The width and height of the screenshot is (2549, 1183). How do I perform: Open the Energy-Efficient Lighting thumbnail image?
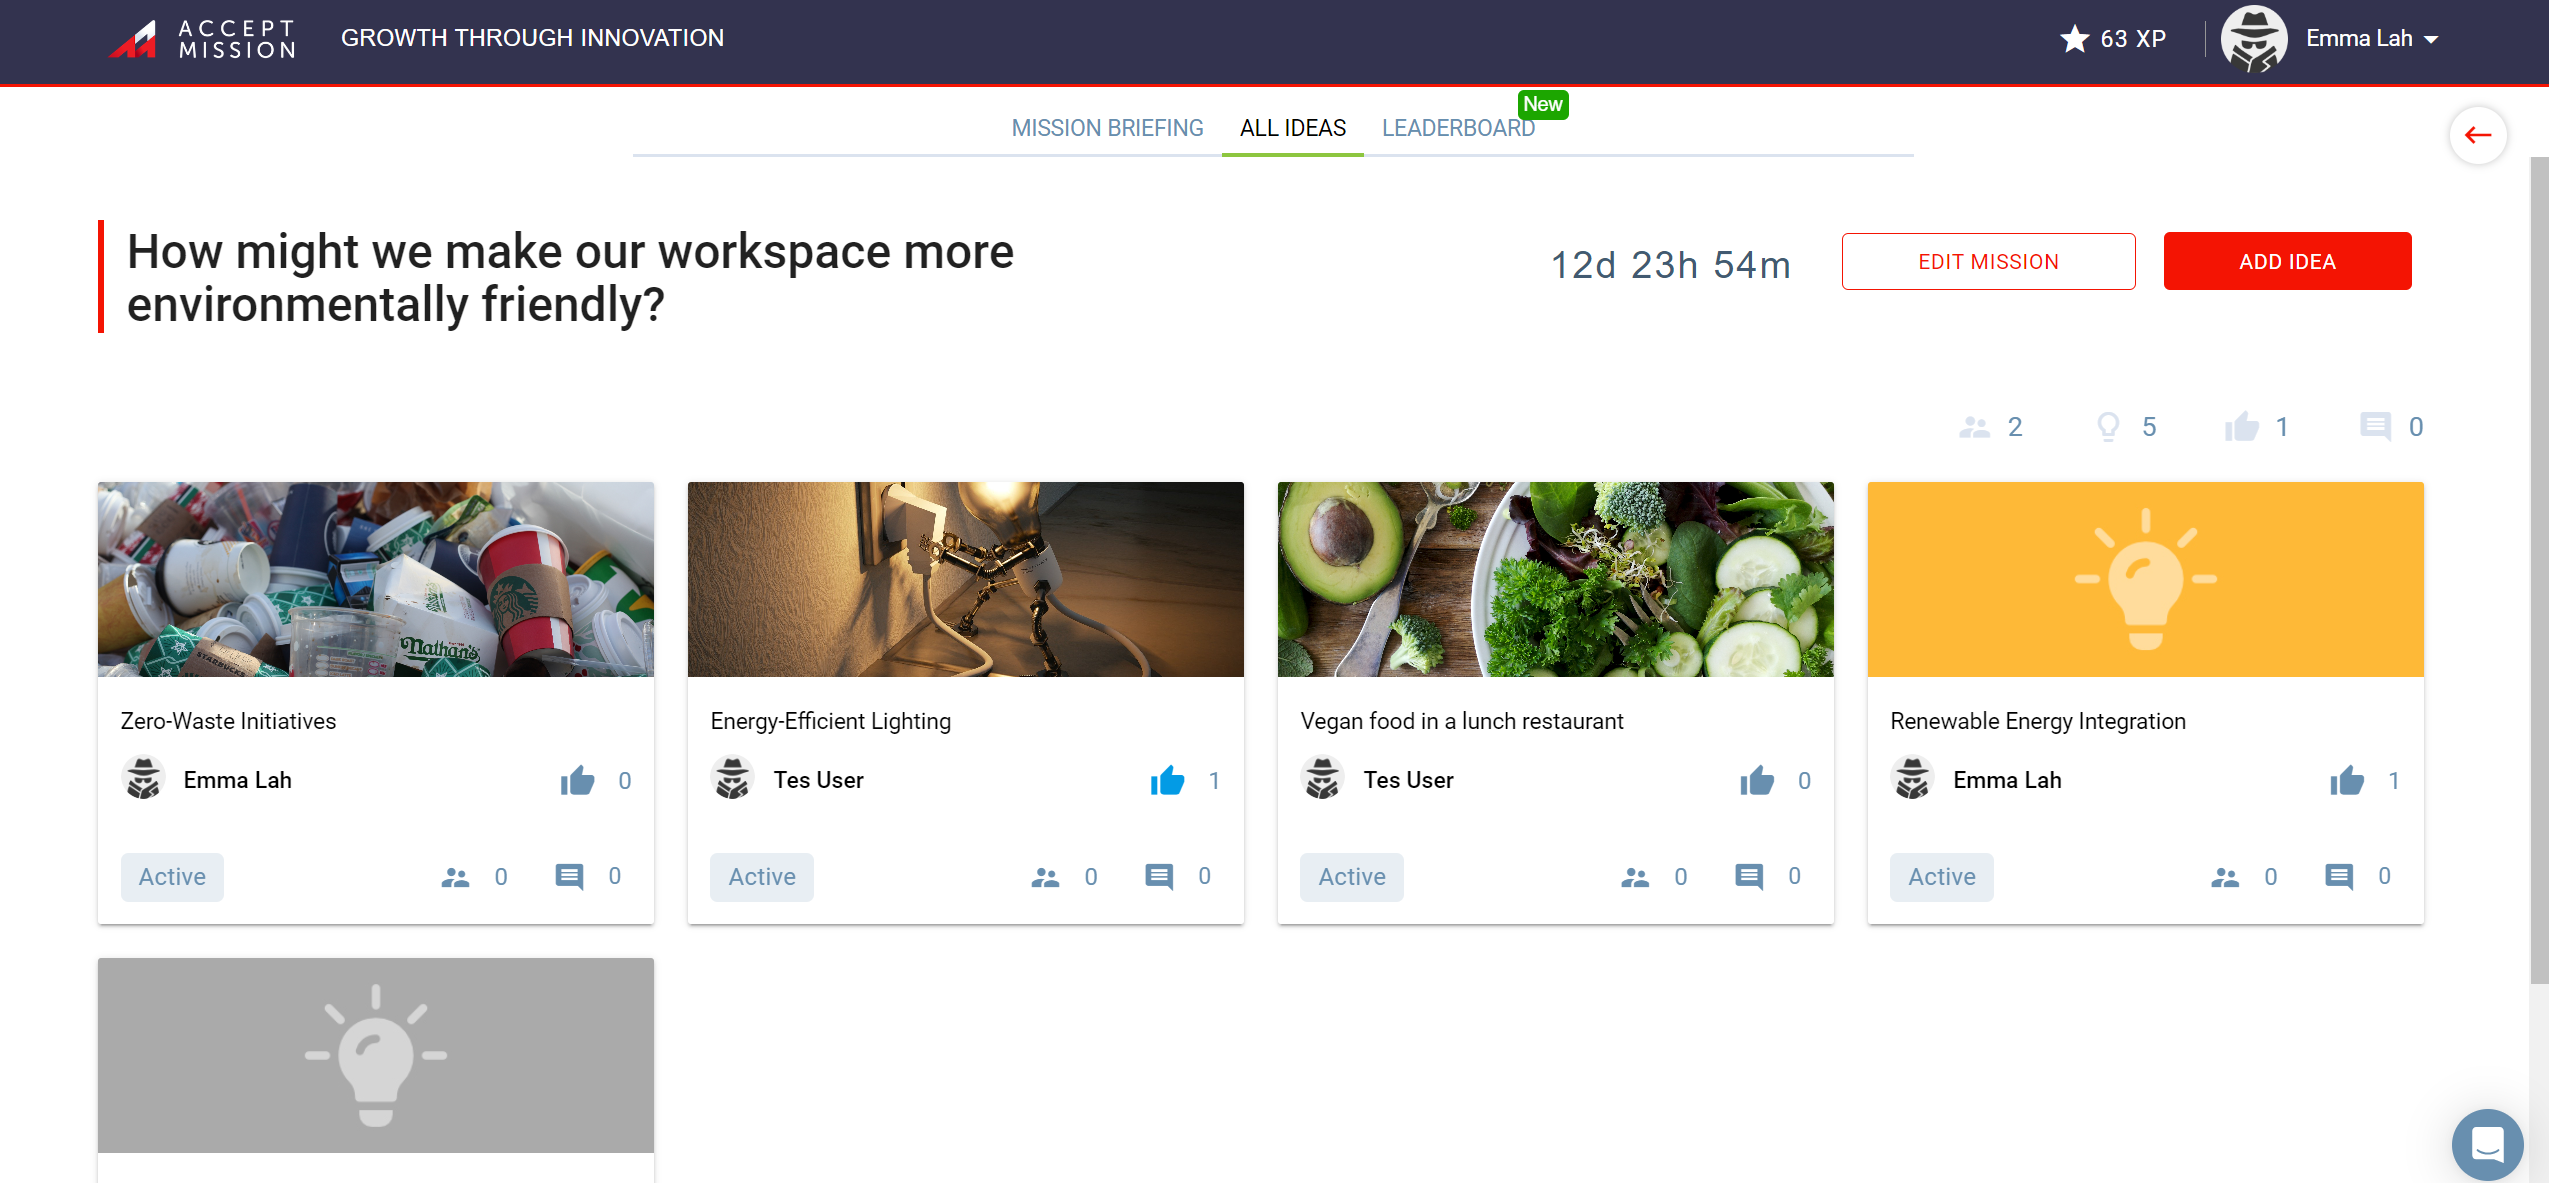966,579
